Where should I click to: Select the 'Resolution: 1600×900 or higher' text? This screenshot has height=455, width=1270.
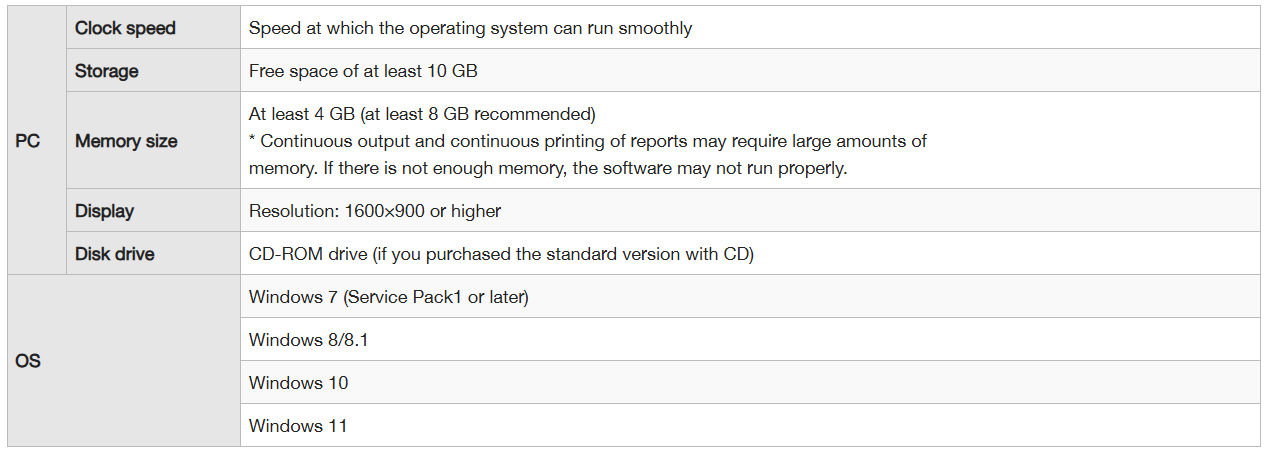pyautogui.click(x=375, y=211)
